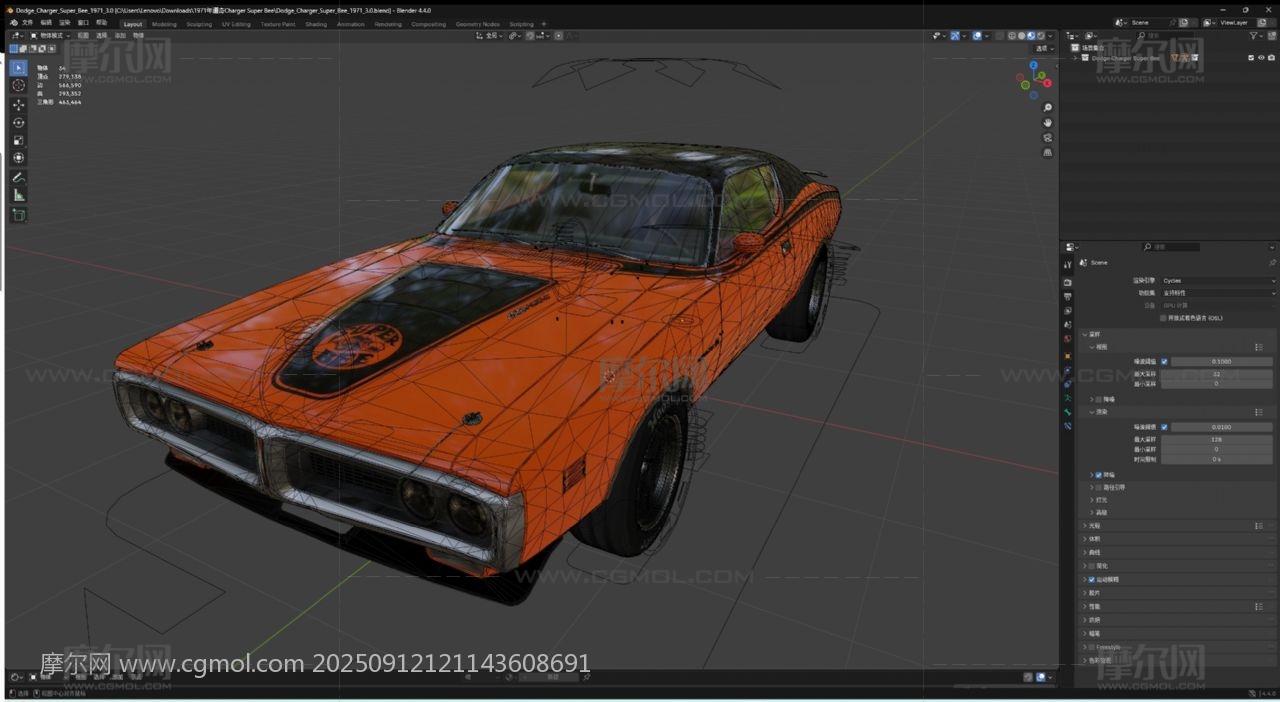This screenshot has width=1280, height=702.
Task: Open the Tool properties tab icon
Action: click(x=1068, y=264)
